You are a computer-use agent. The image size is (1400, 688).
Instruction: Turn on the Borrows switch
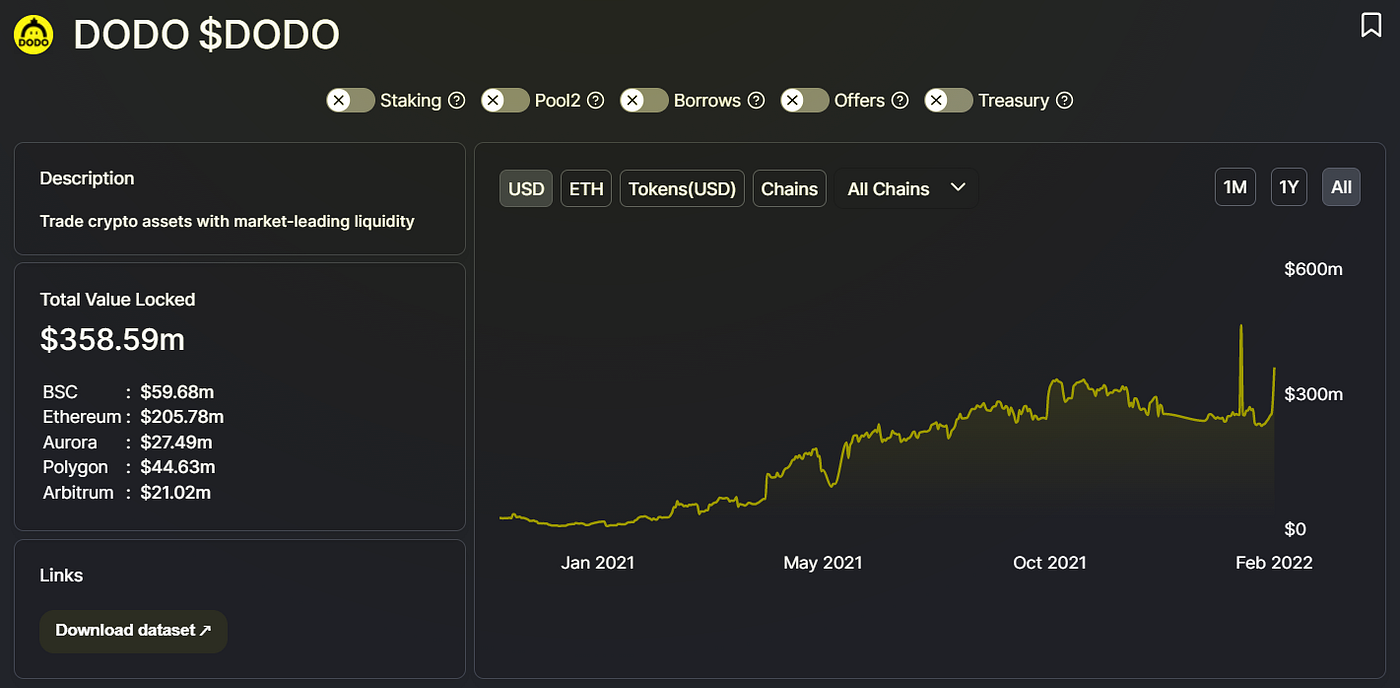point(644,100)
